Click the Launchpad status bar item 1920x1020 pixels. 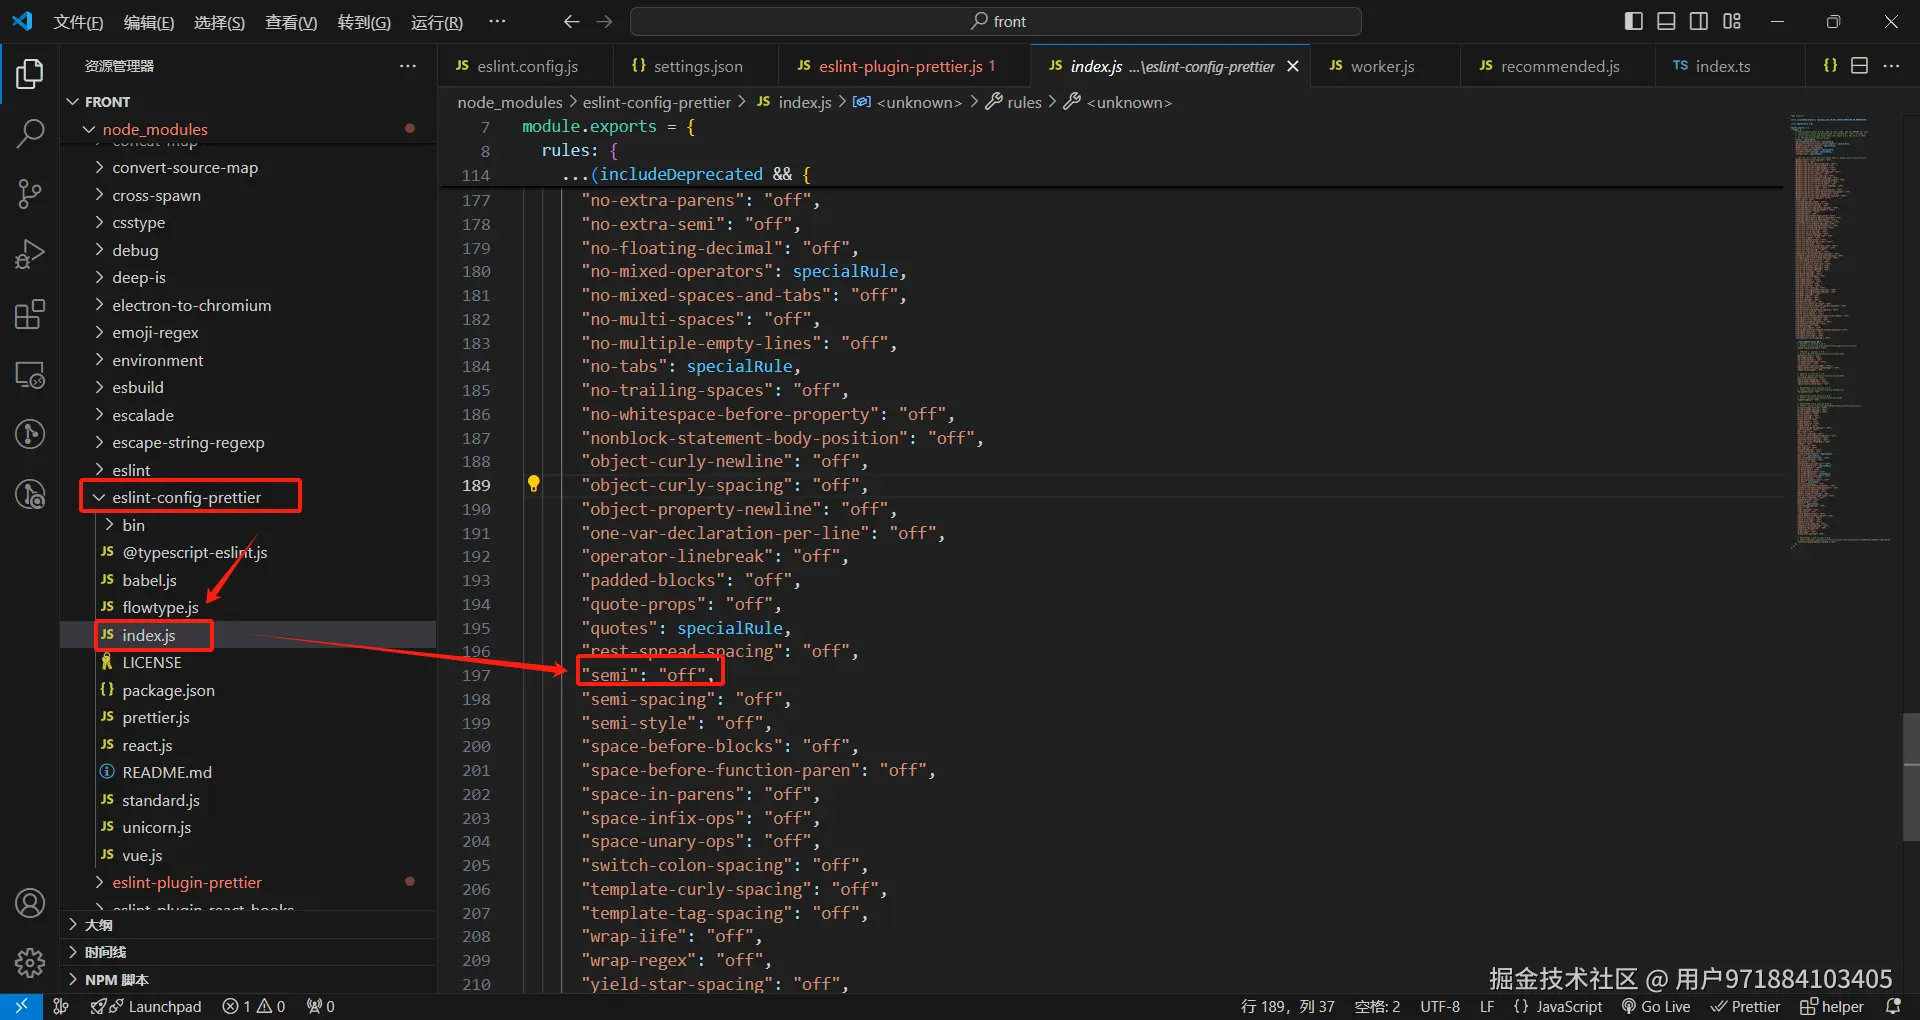pos(146,1006)
